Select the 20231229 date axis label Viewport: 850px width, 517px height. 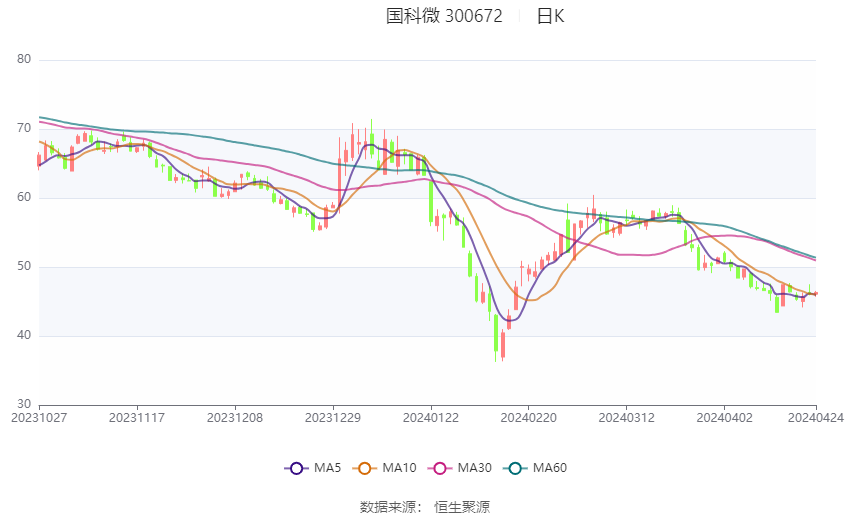coord(333,418)
